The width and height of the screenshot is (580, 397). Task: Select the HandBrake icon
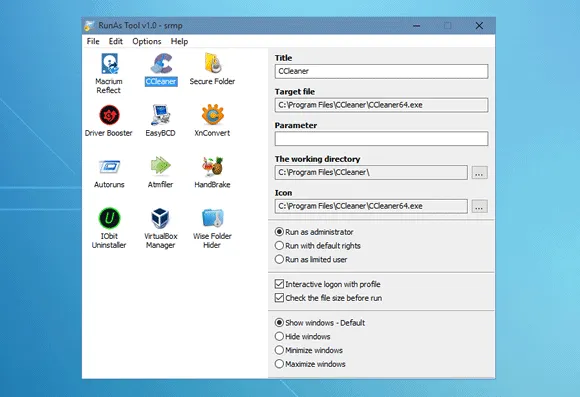click(212, 166)
